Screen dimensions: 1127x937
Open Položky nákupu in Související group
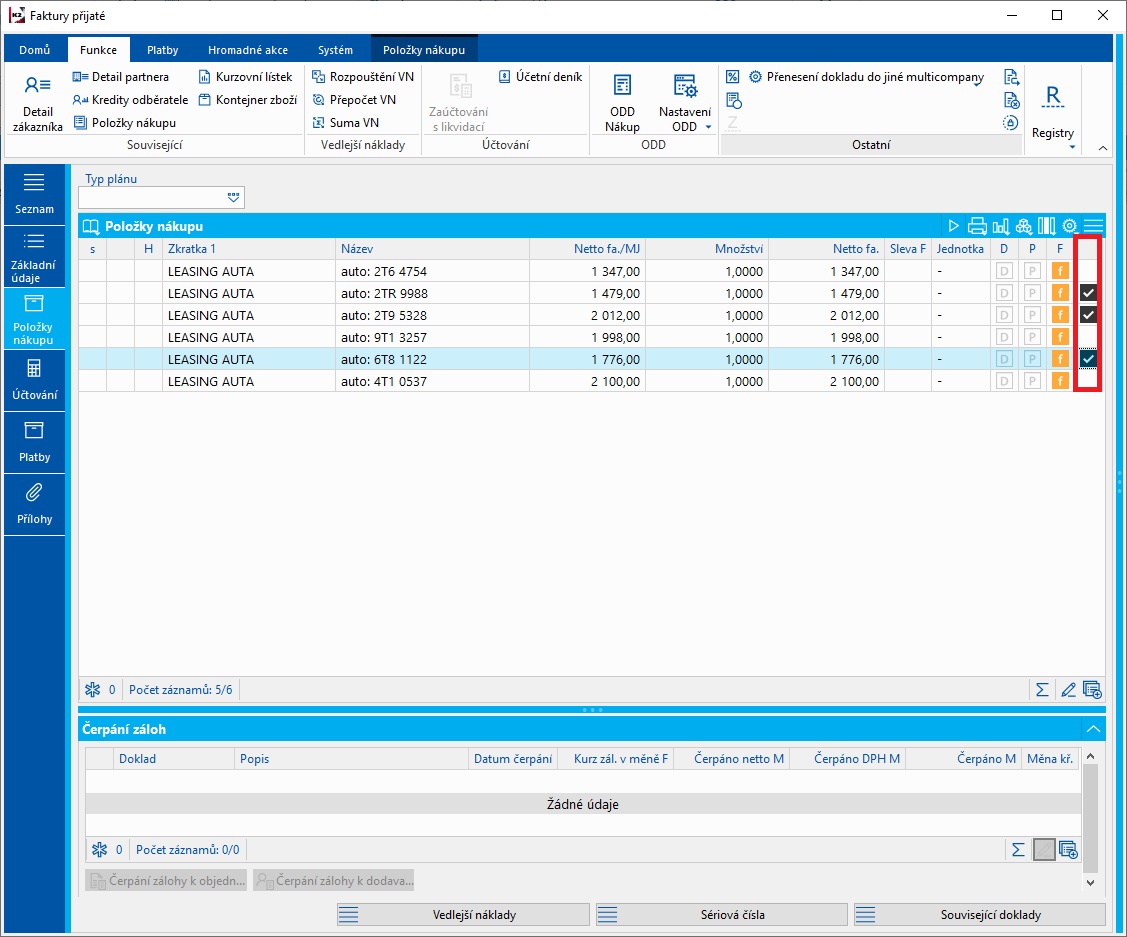pos(124,123)
